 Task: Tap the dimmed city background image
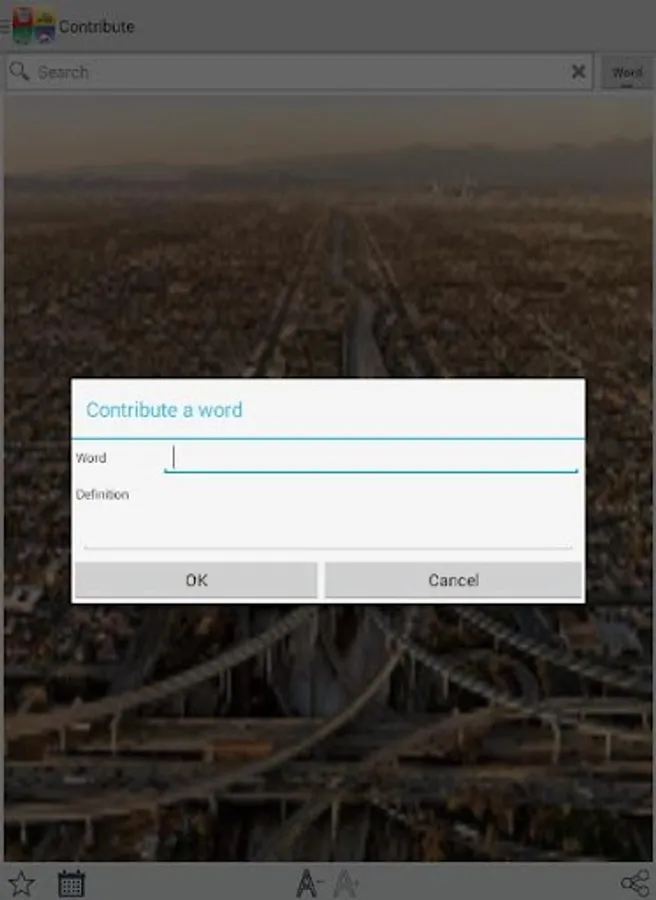click(x=328, y=230)
